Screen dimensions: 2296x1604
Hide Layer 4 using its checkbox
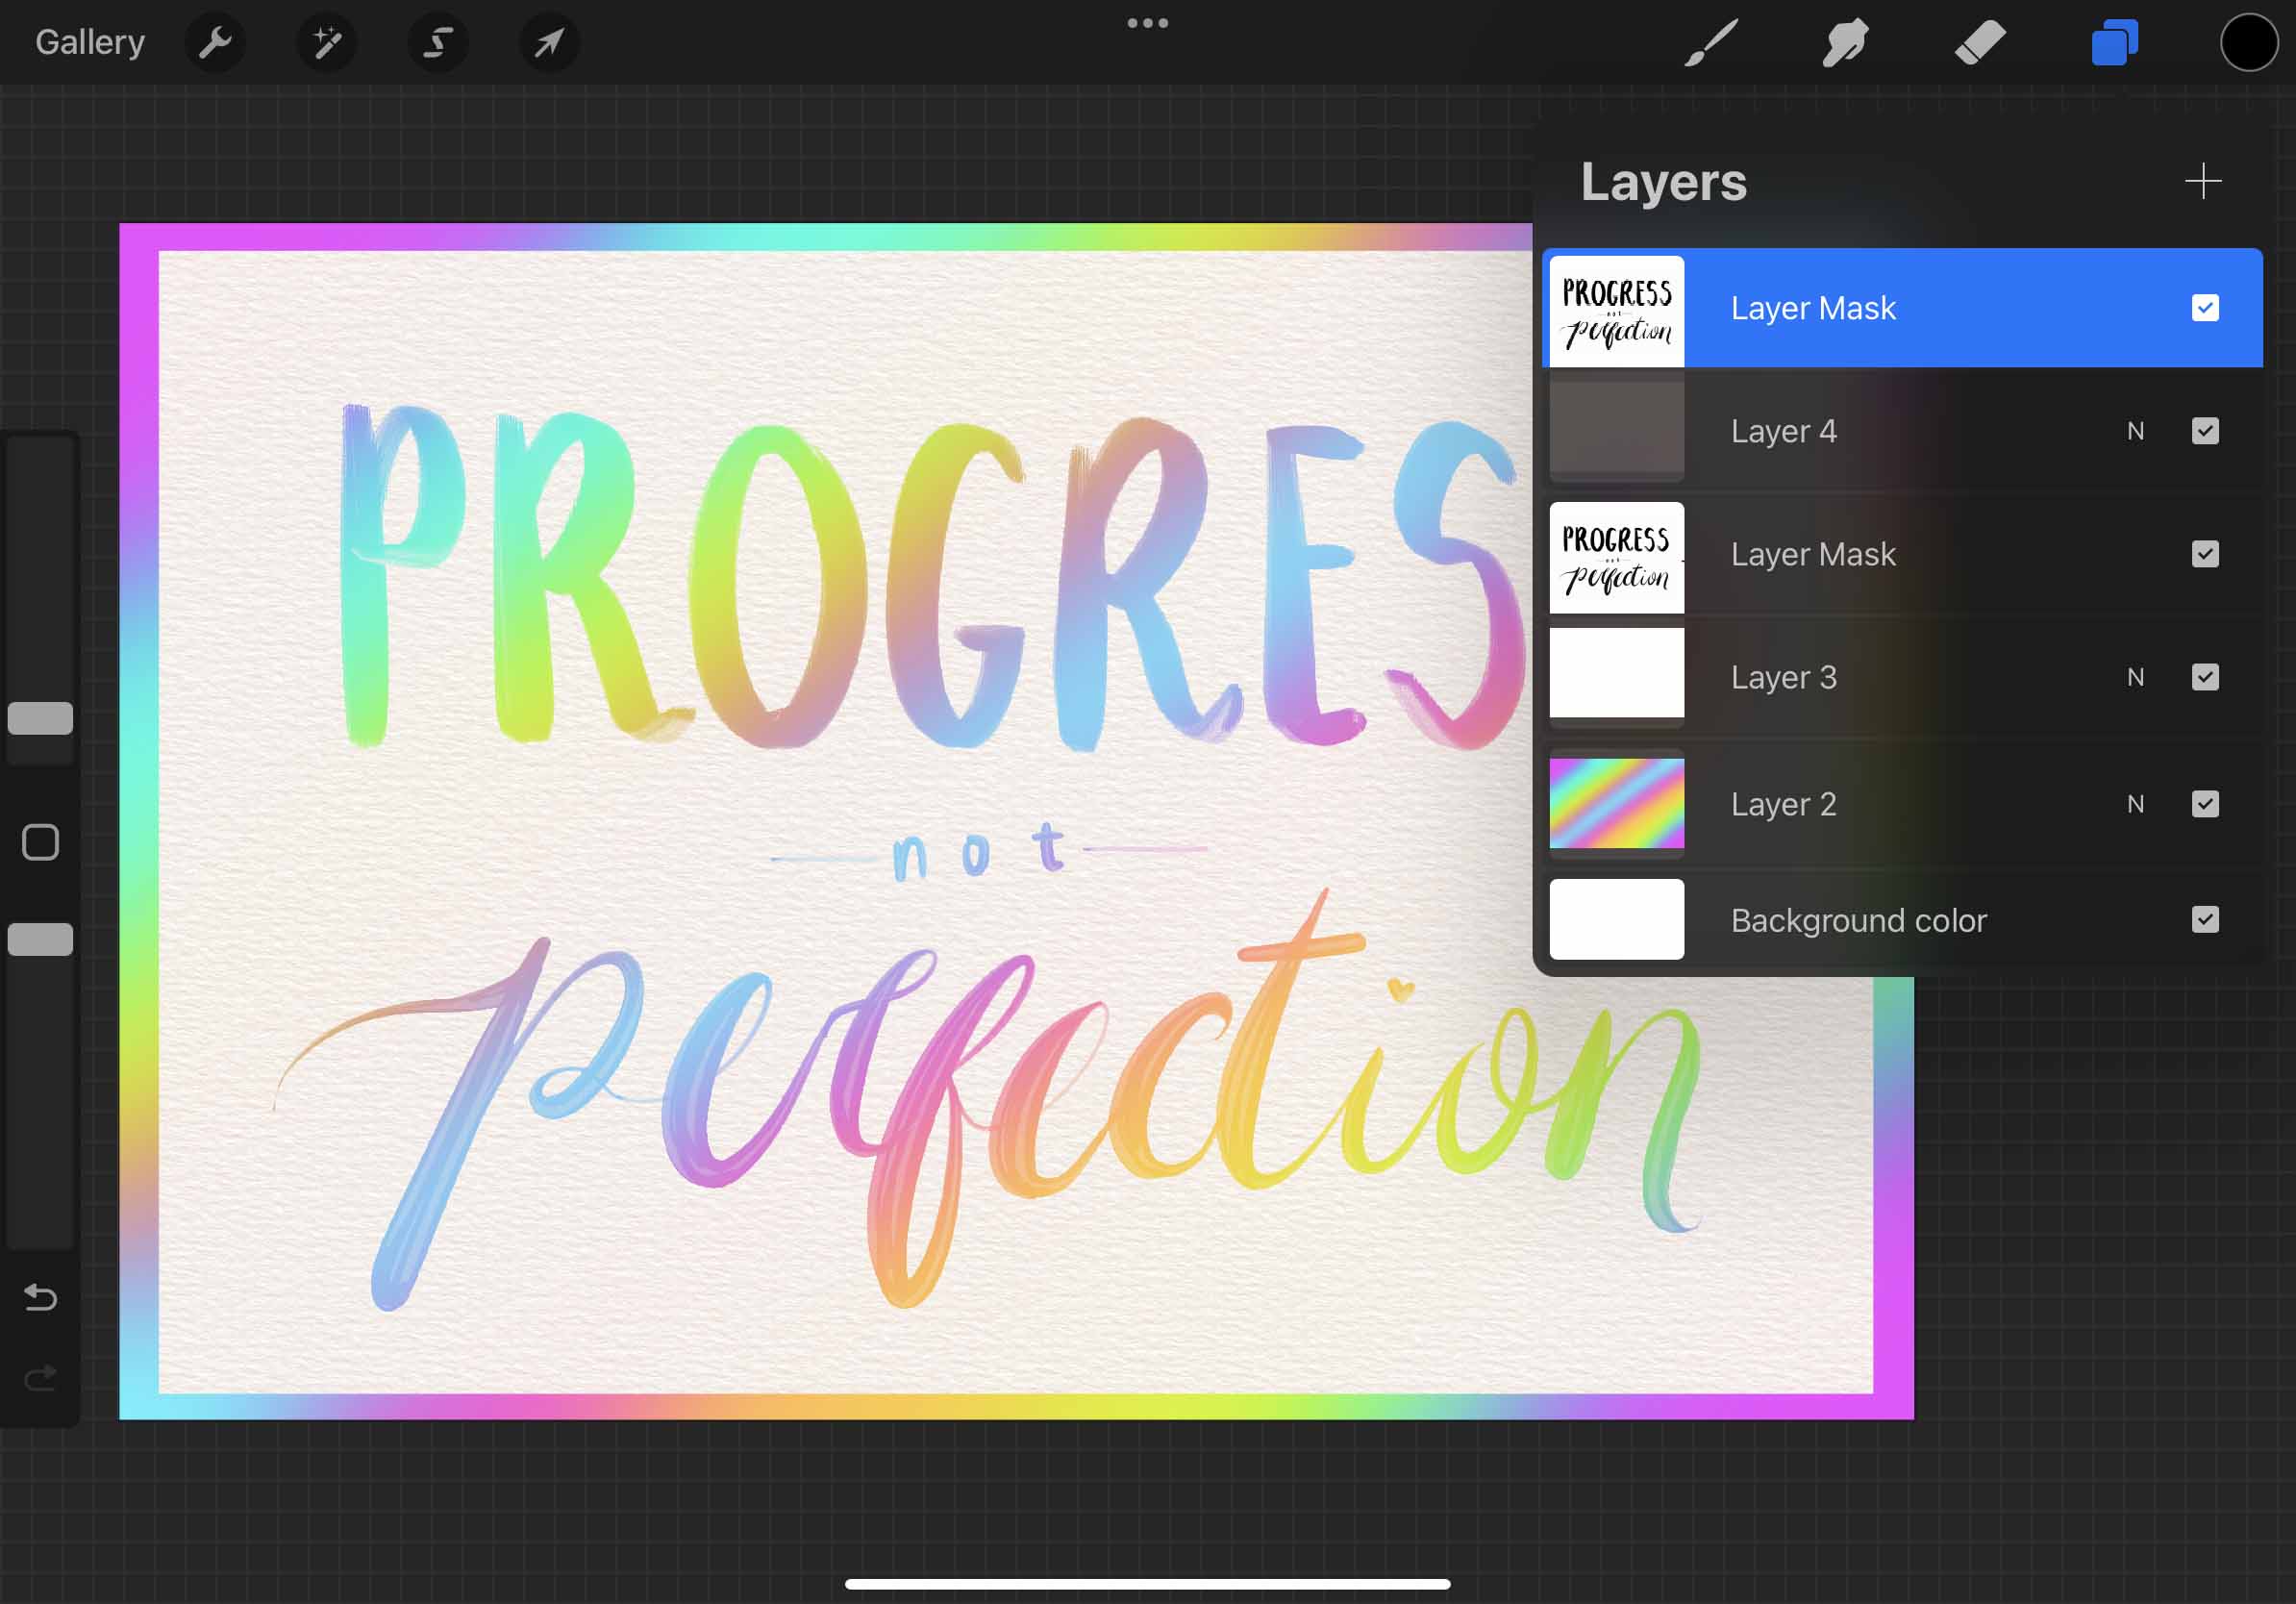2204,431
